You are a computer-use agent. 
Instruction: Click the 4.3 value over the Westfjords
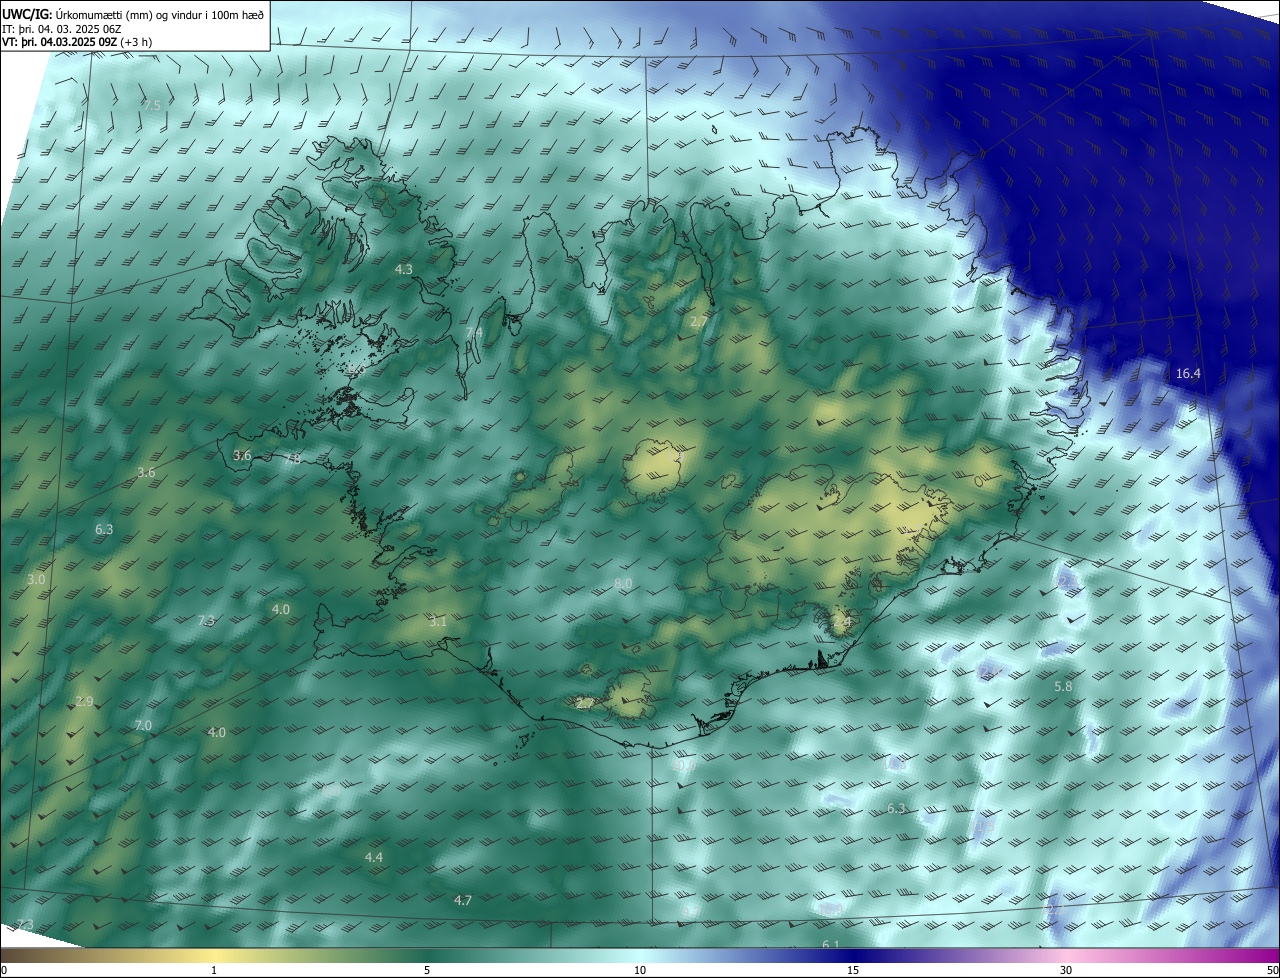pos(404,270)
